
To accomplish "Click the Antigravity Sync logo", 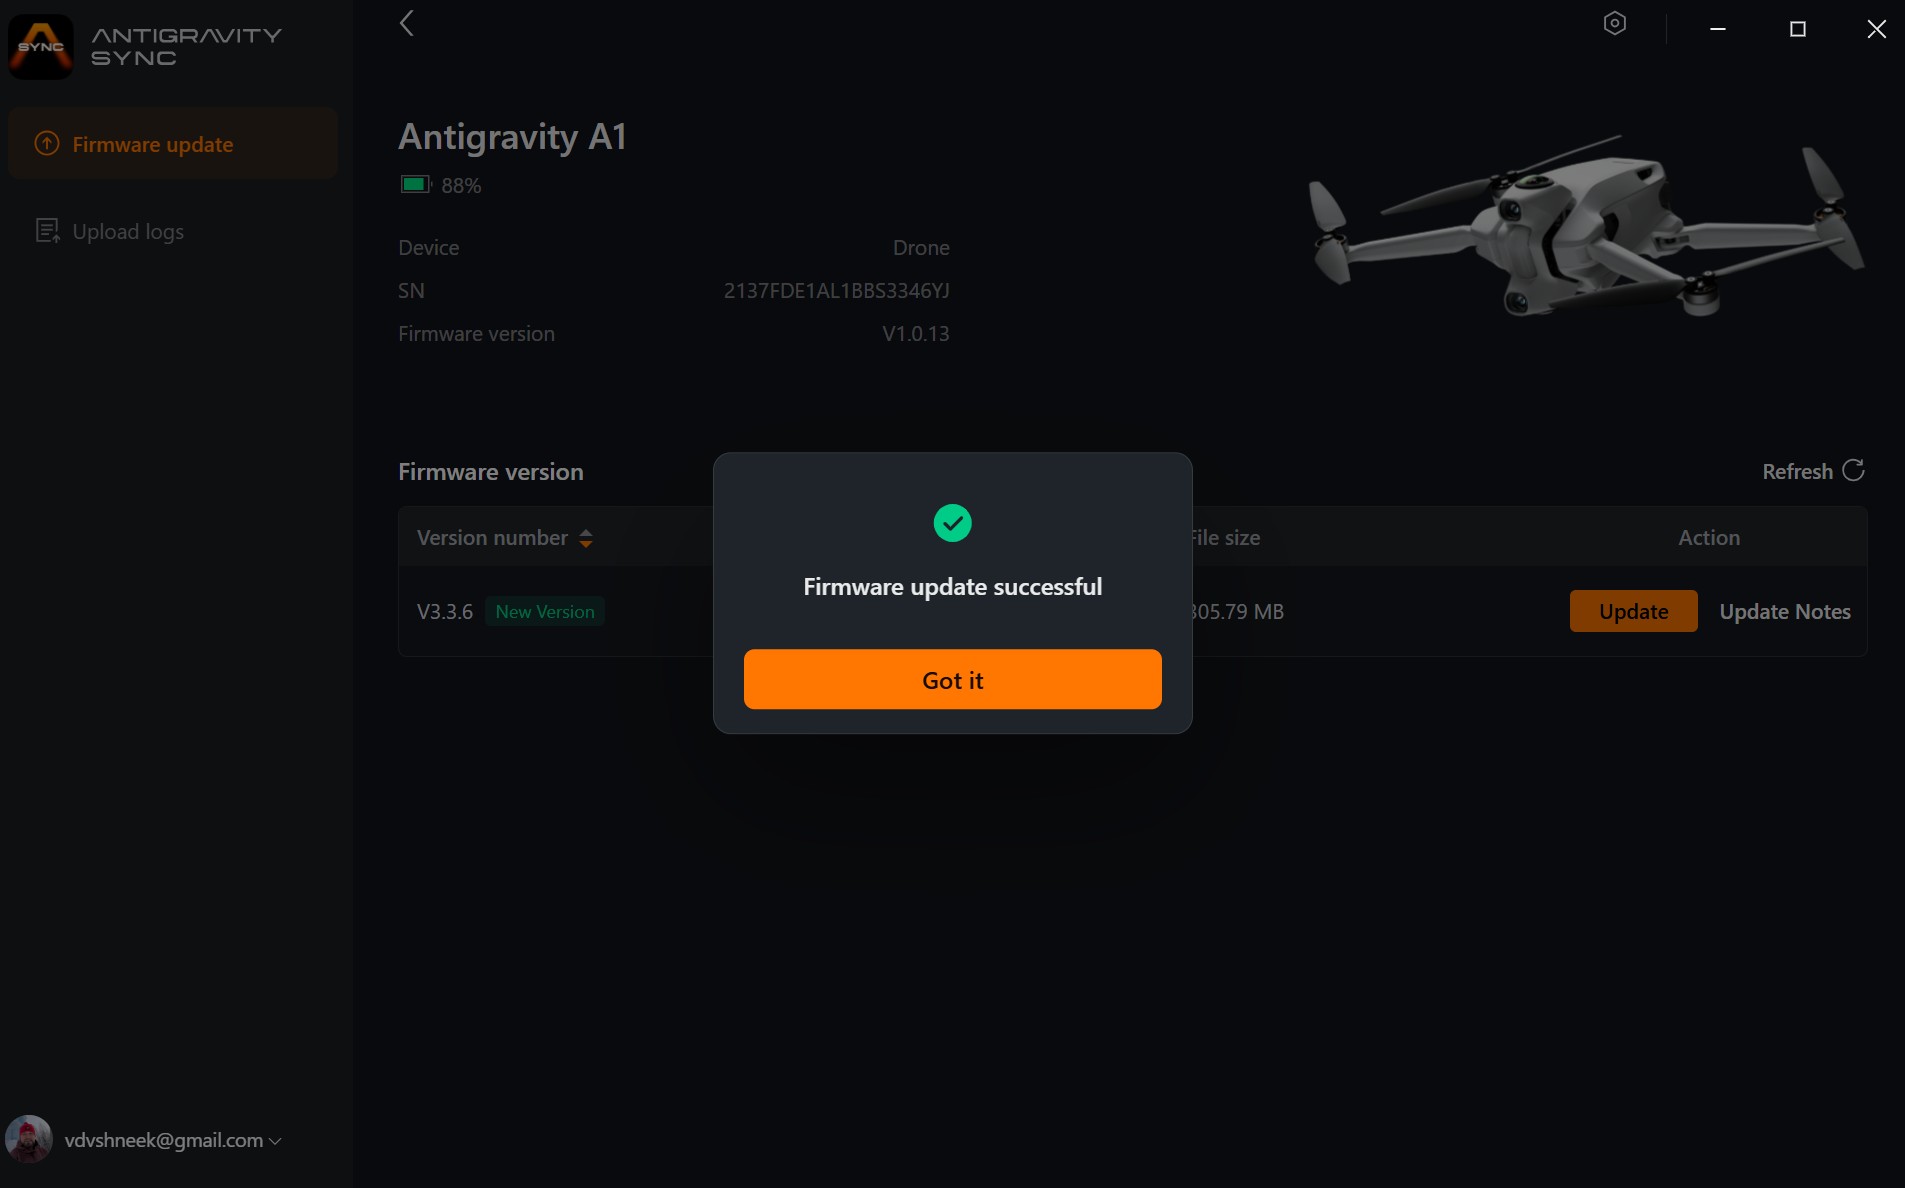I will (x=41, y=46).
